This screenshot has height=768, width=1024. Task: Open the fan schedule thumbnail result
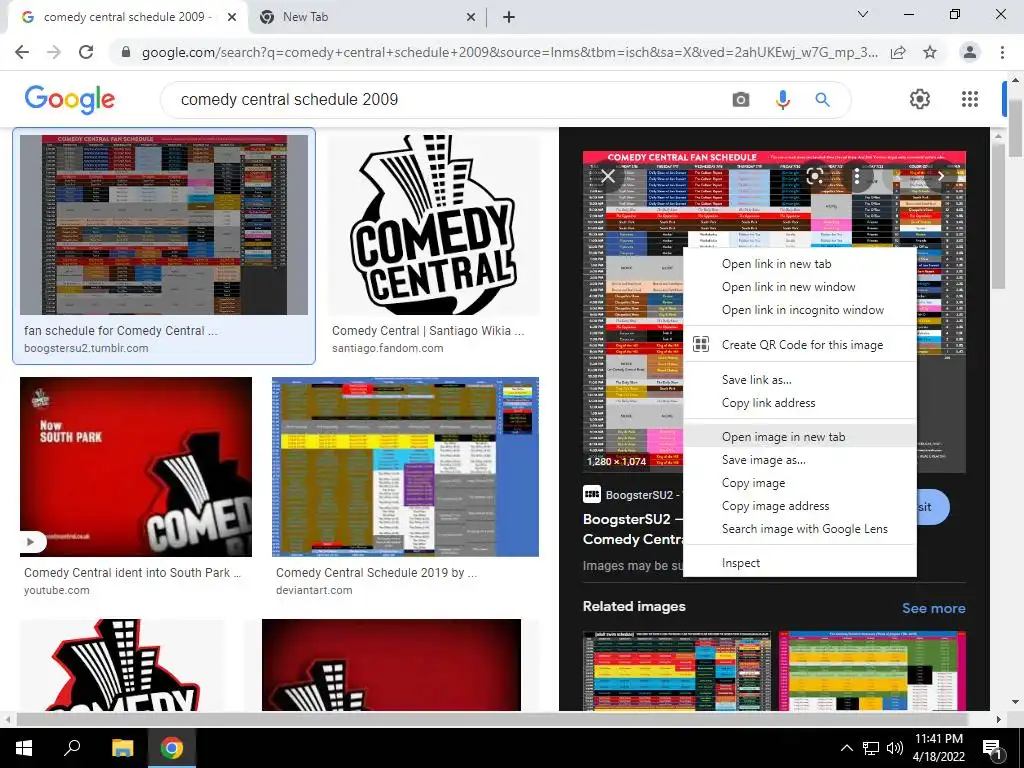[x=164, y=225]
